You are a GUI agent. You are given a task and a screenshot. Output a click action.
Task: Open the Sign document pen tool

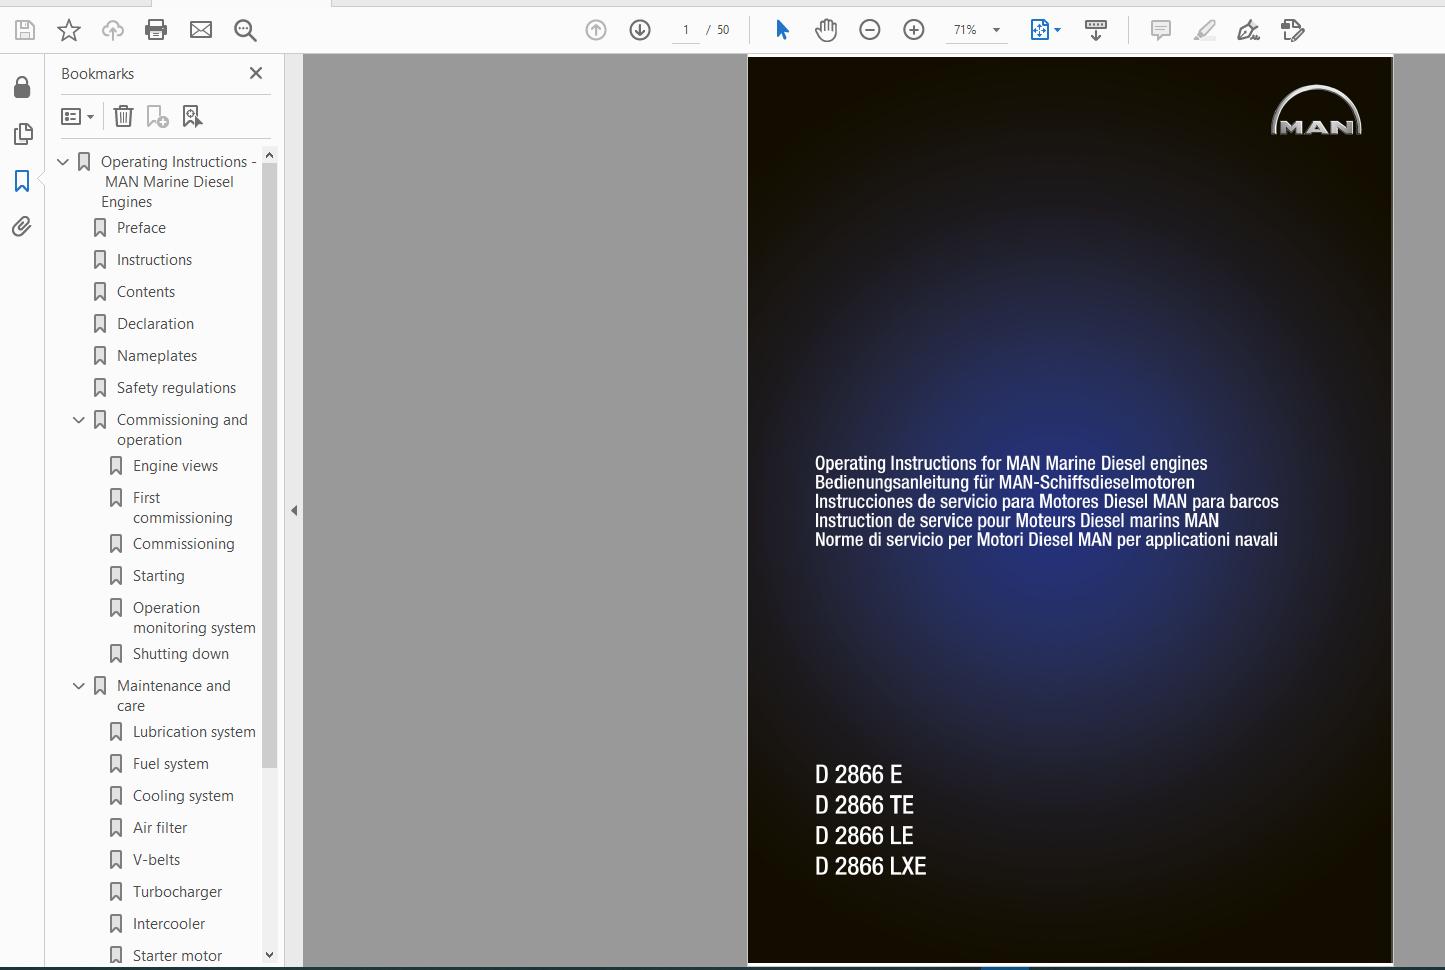click(1248, 30)
